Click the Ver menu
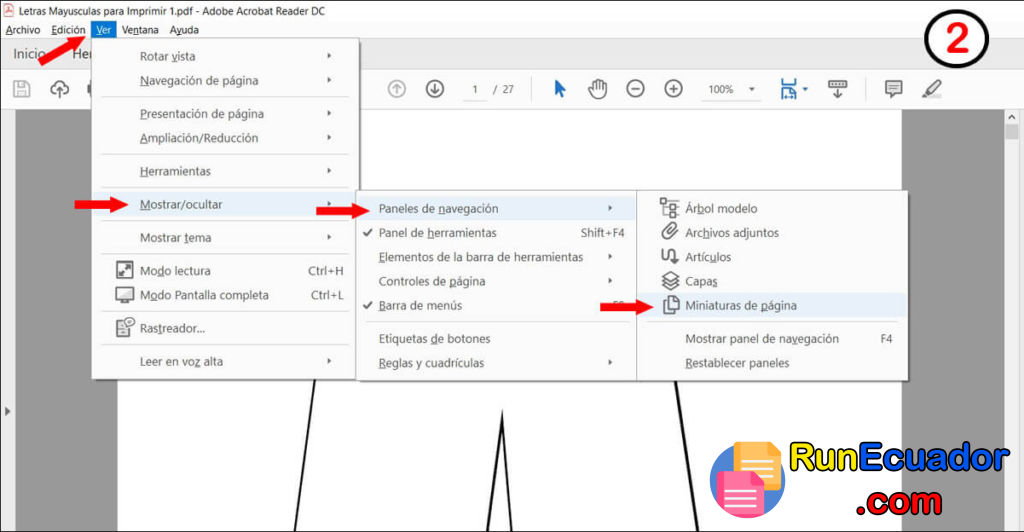Screen dimensions: 1024x532 tap(103, 30)
